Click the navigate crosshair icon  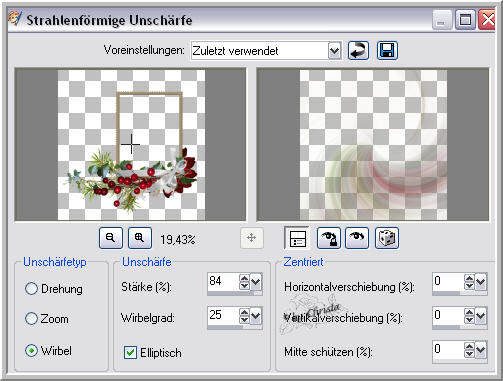[x=252, y=238]
